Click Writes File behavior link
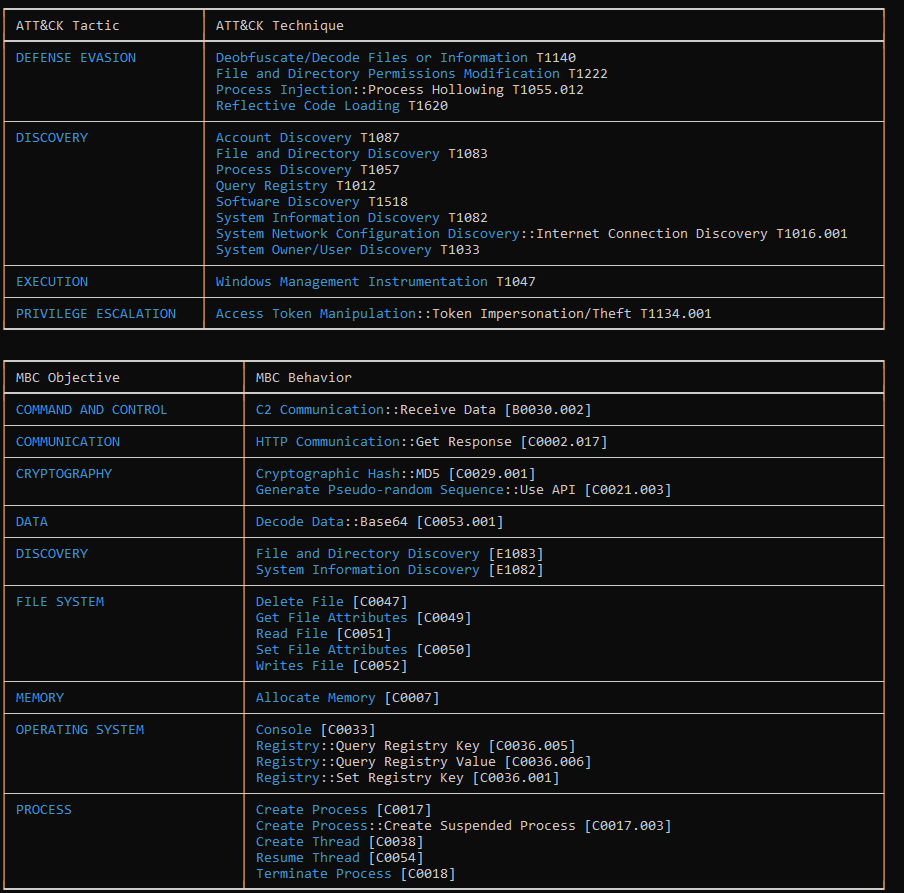This screenshot has height=893, width=904. click(x=299, y=666)
